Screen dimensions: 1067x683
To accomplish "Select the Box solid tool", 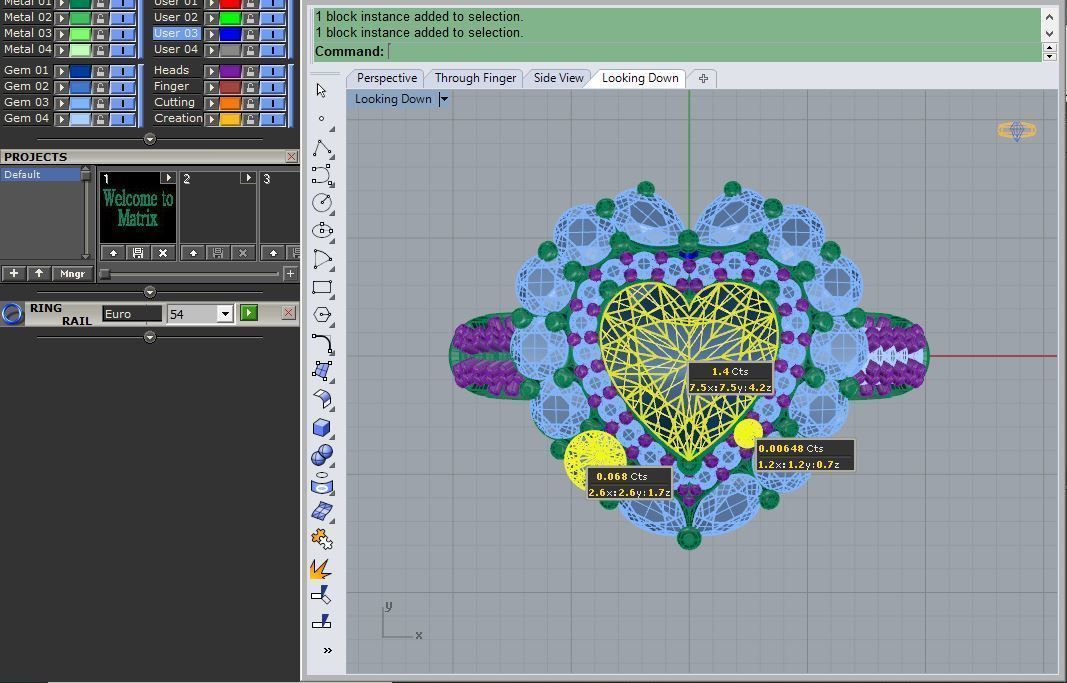I will coord(322,427).
